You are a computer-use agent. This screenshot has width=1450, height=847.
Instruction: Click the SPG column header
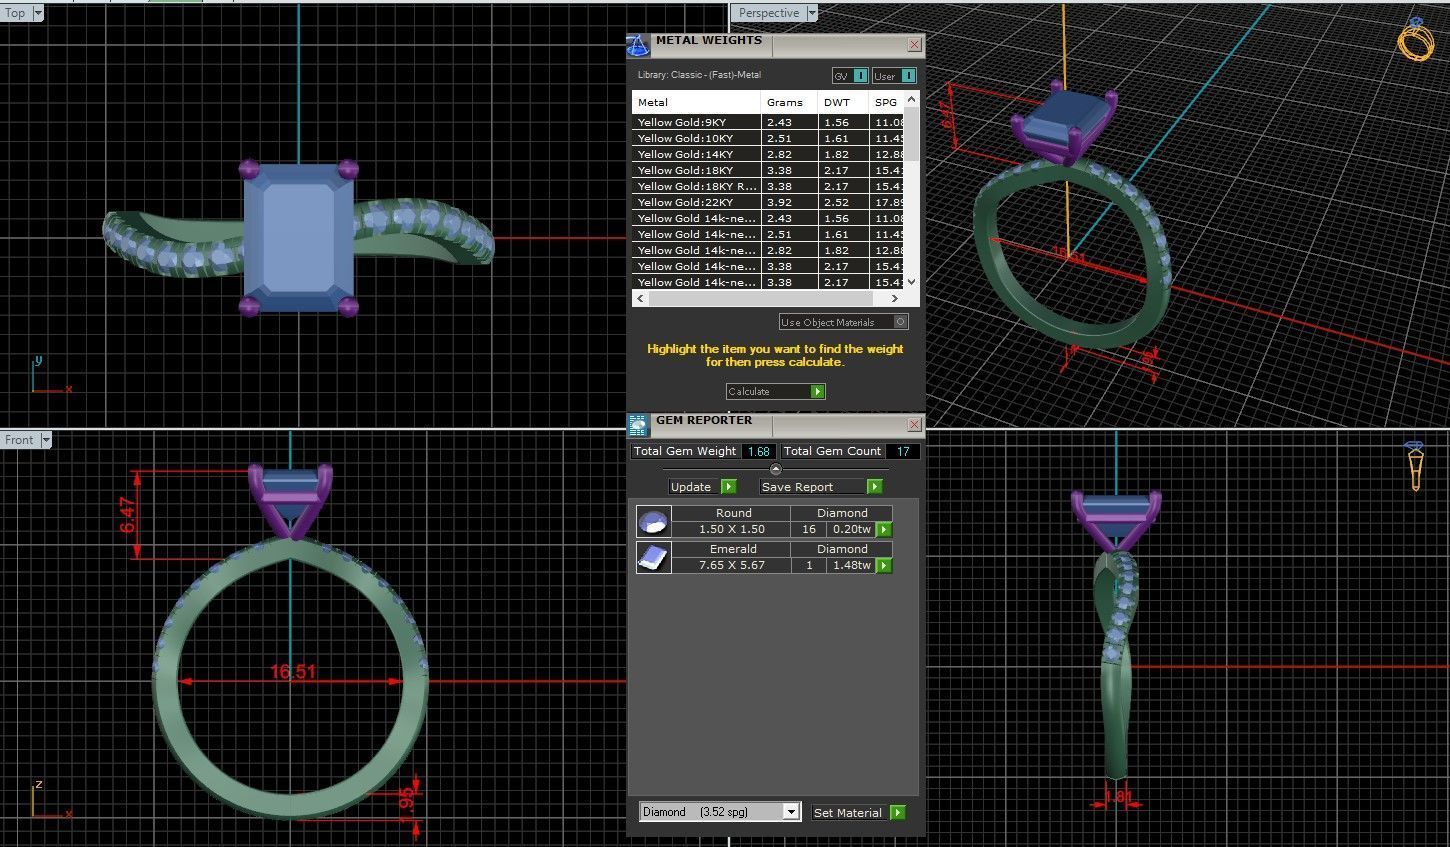click(x=887, y=102)
